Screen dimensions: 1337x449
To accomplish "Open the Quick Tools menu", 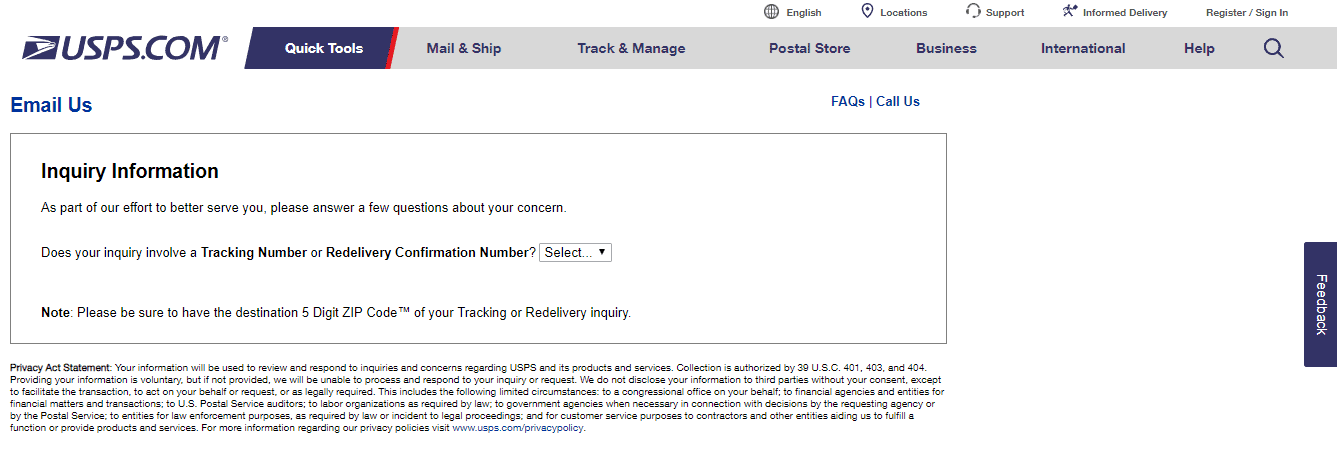I will (x=324, y=48).
